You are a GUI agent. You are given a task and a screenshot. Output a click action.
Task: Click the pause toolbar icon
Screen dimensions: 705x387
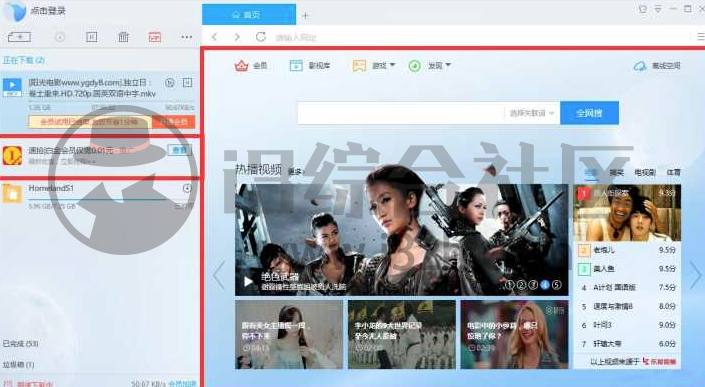tap(91, 37)
